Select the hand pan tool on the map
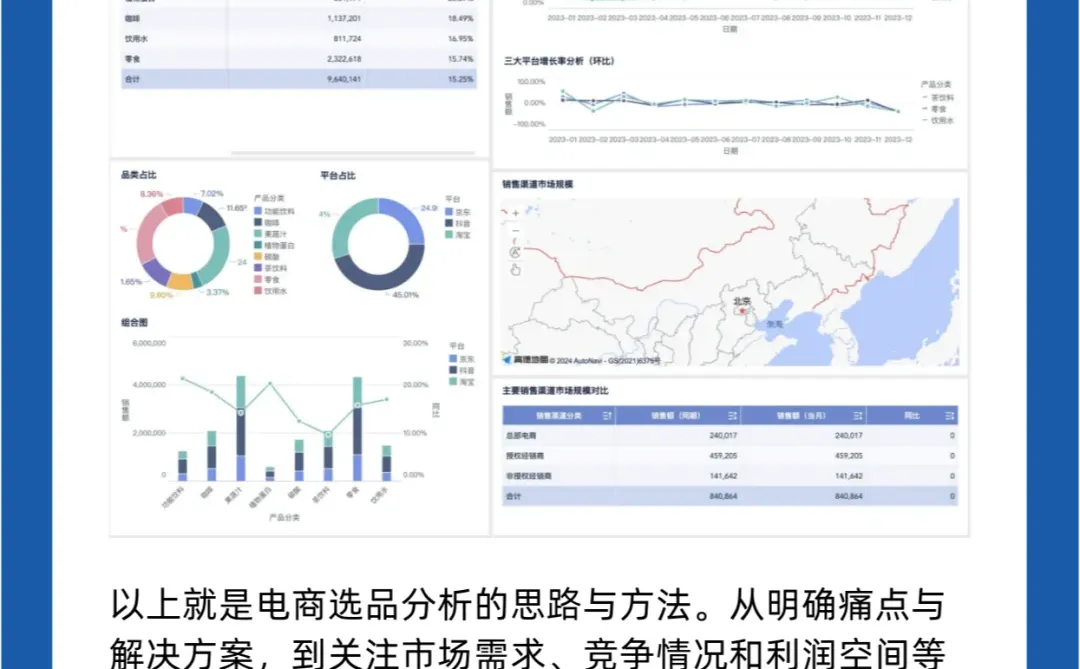The height and width of the screenshot is (669, 1080). pyautogui.click(x=515, y=270)
